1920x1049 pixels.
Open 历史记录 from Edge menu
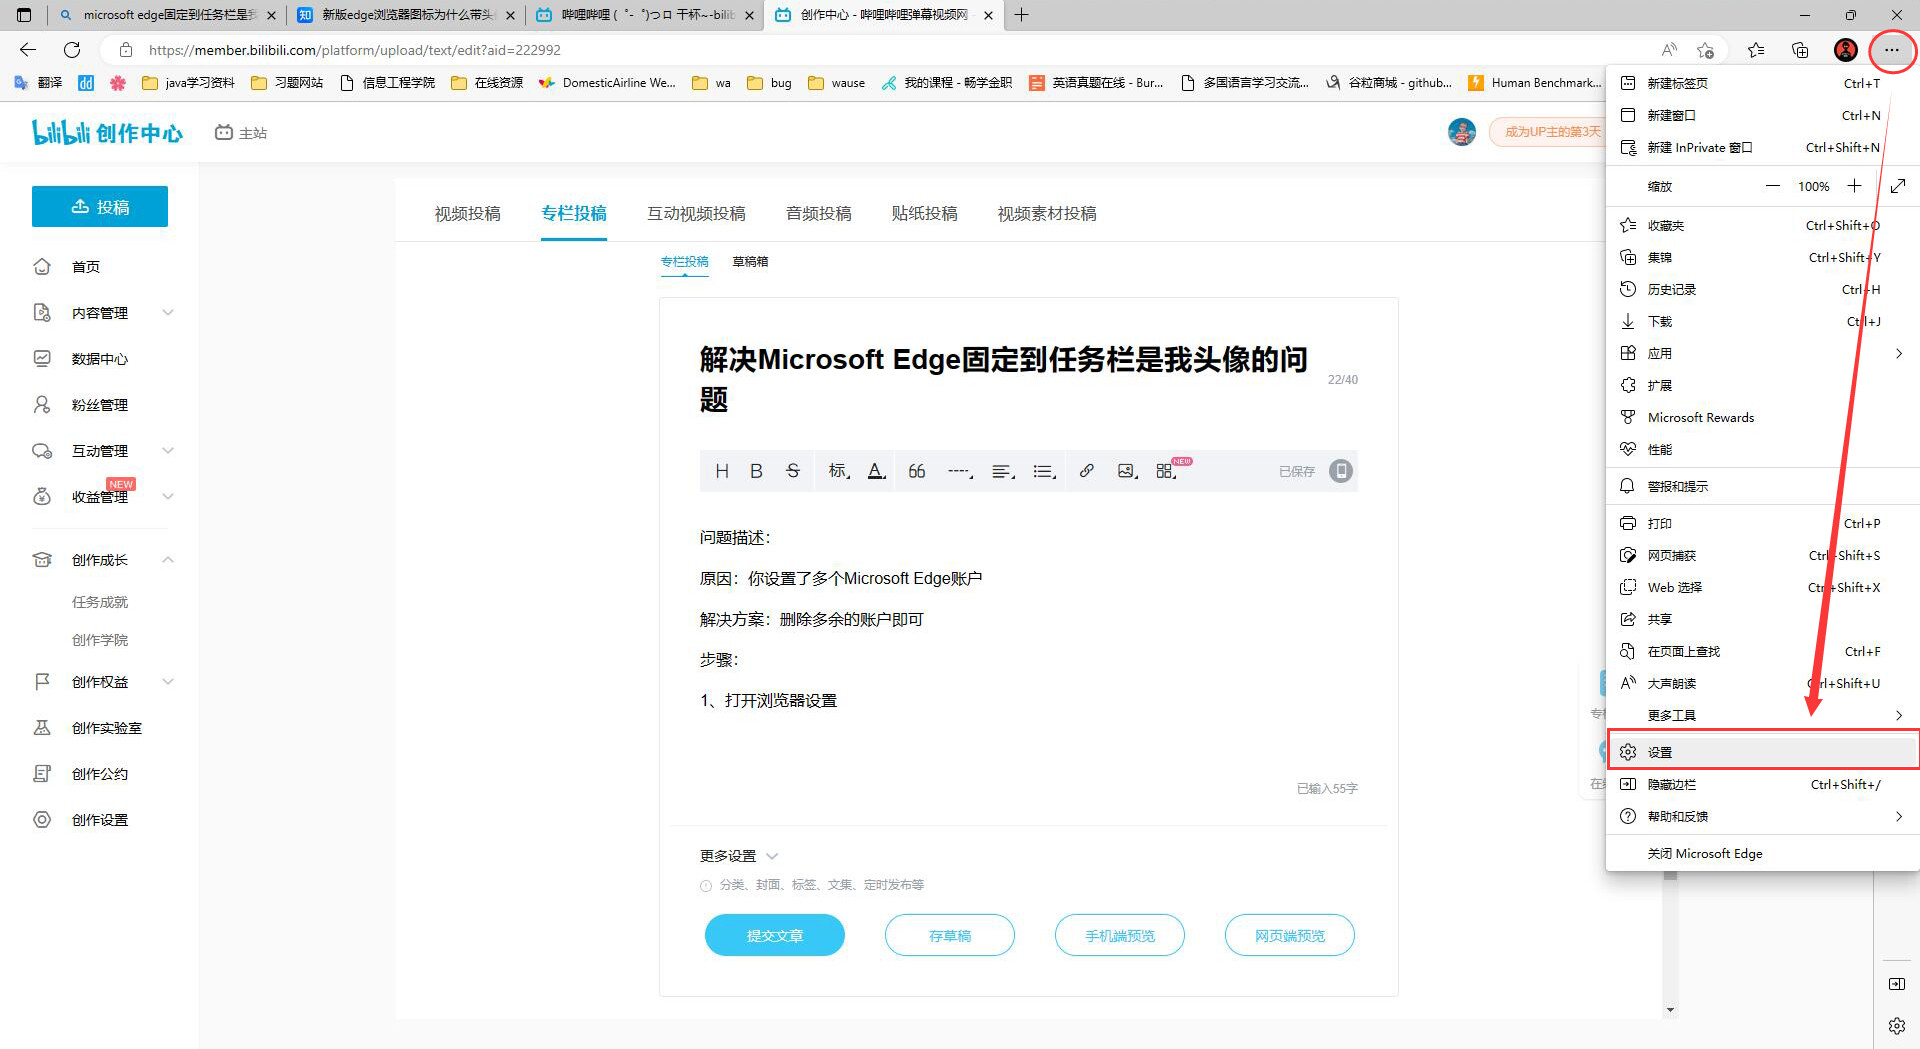pos(1763,289)
